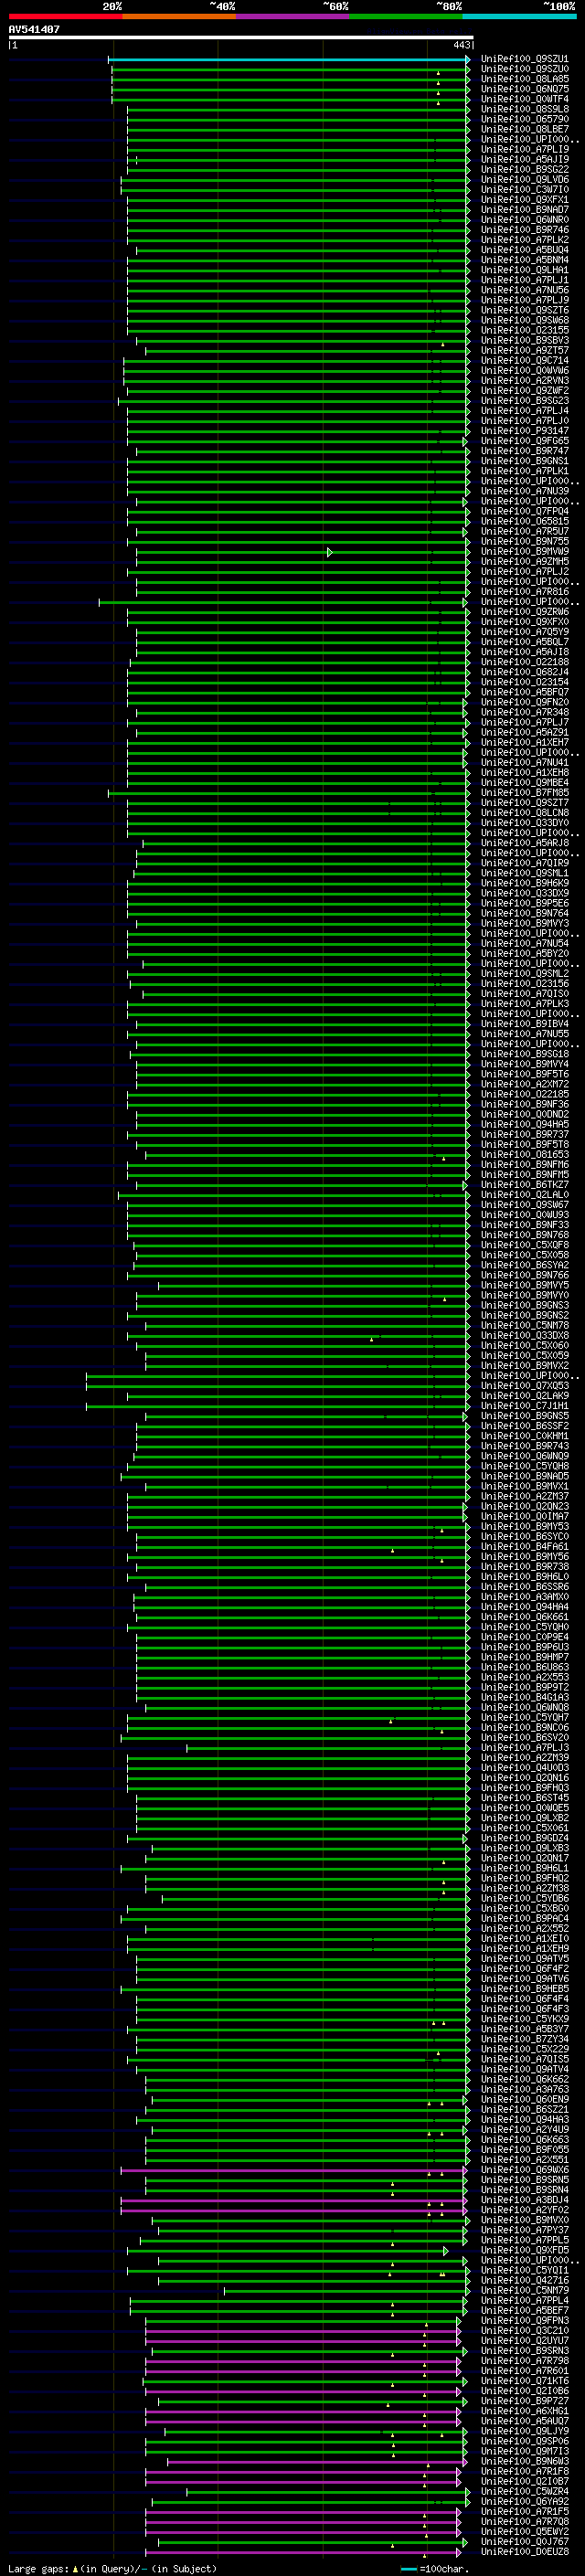The width and height of the screenshot is (585, 2576).
Task: Select label UniRef100_A6XHG1
Action: click(525, 2411)
